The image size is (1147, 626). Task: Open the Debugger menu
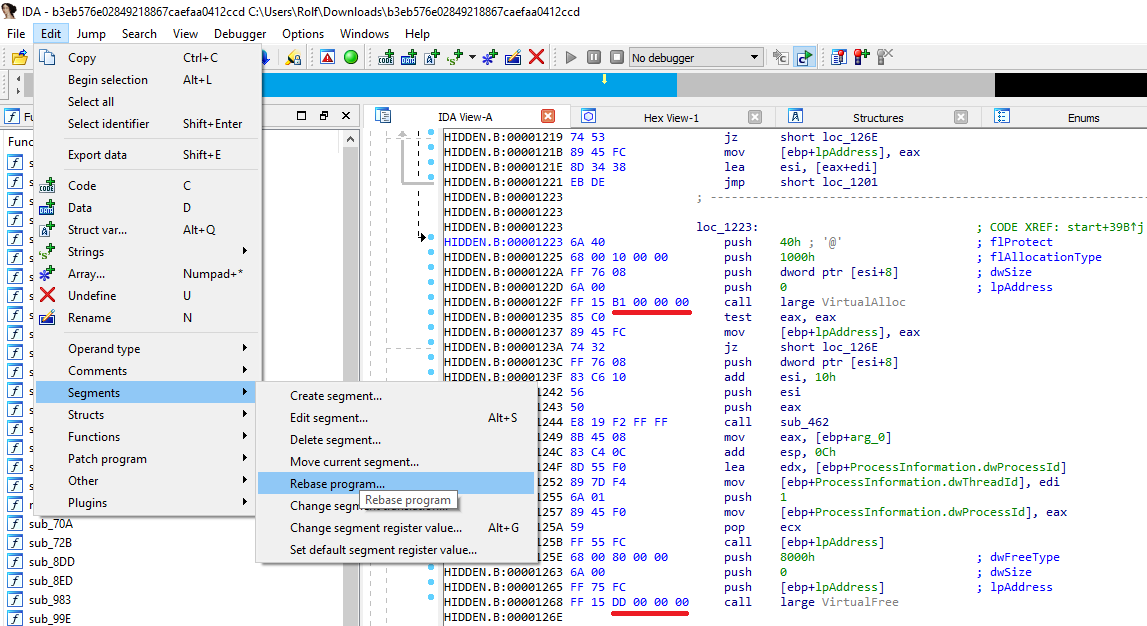(240, 33)
